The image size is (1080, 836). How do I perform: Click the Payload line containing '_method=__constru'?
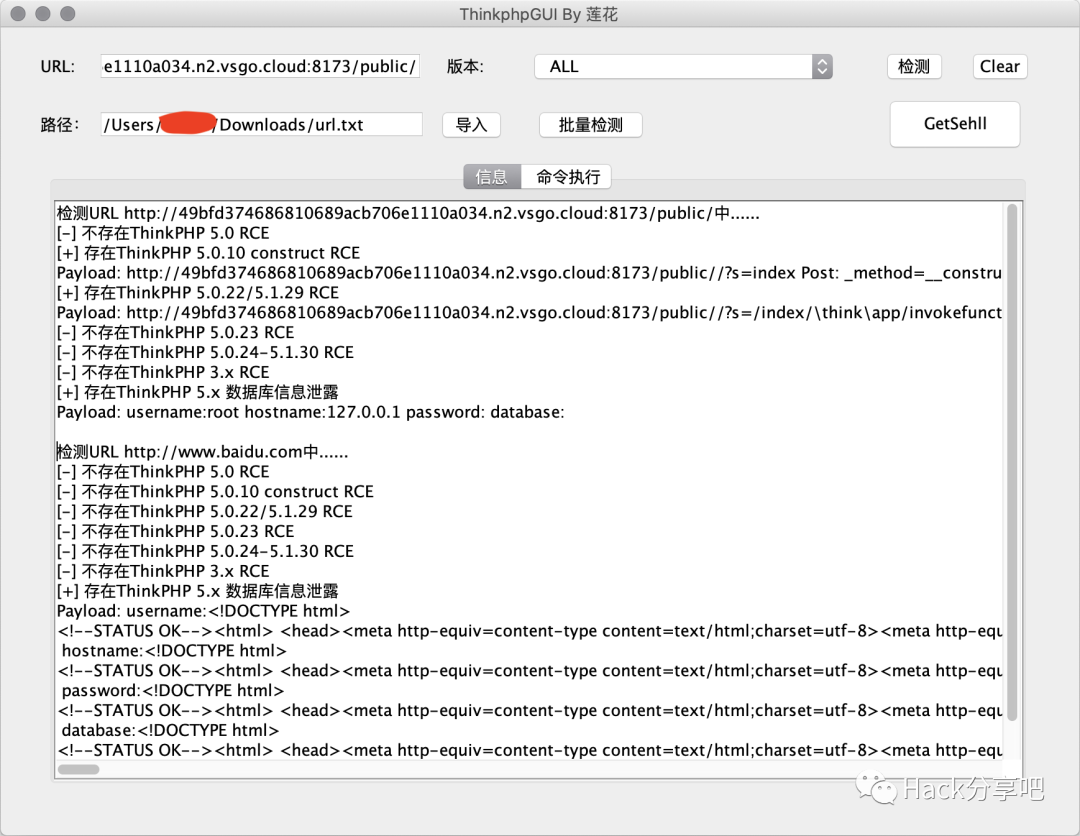coord(528,273)
